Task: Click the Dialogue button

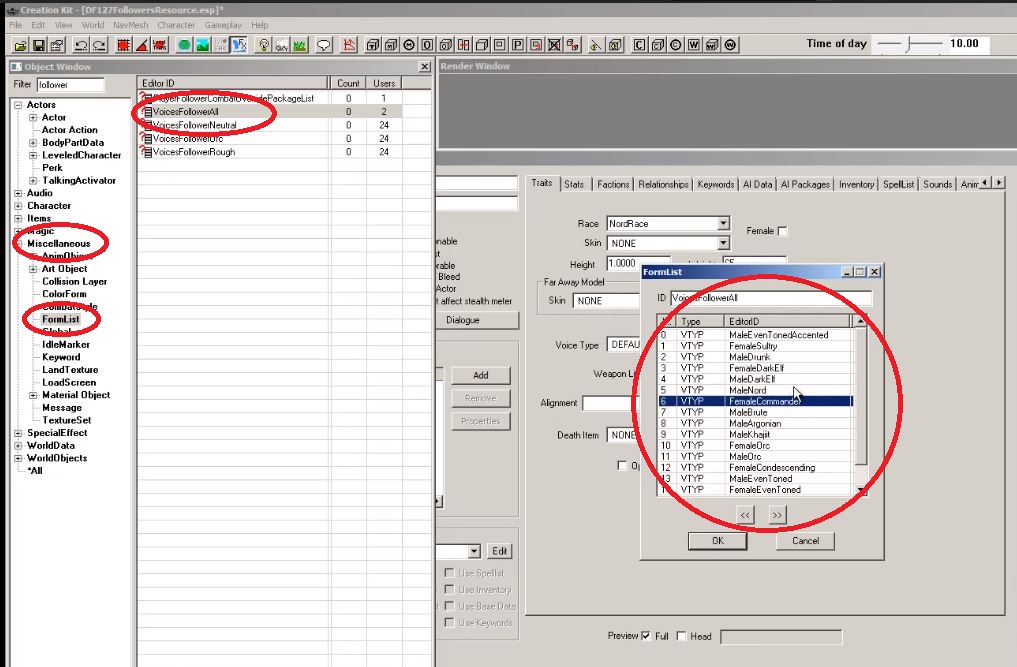Action: [462, 320]
